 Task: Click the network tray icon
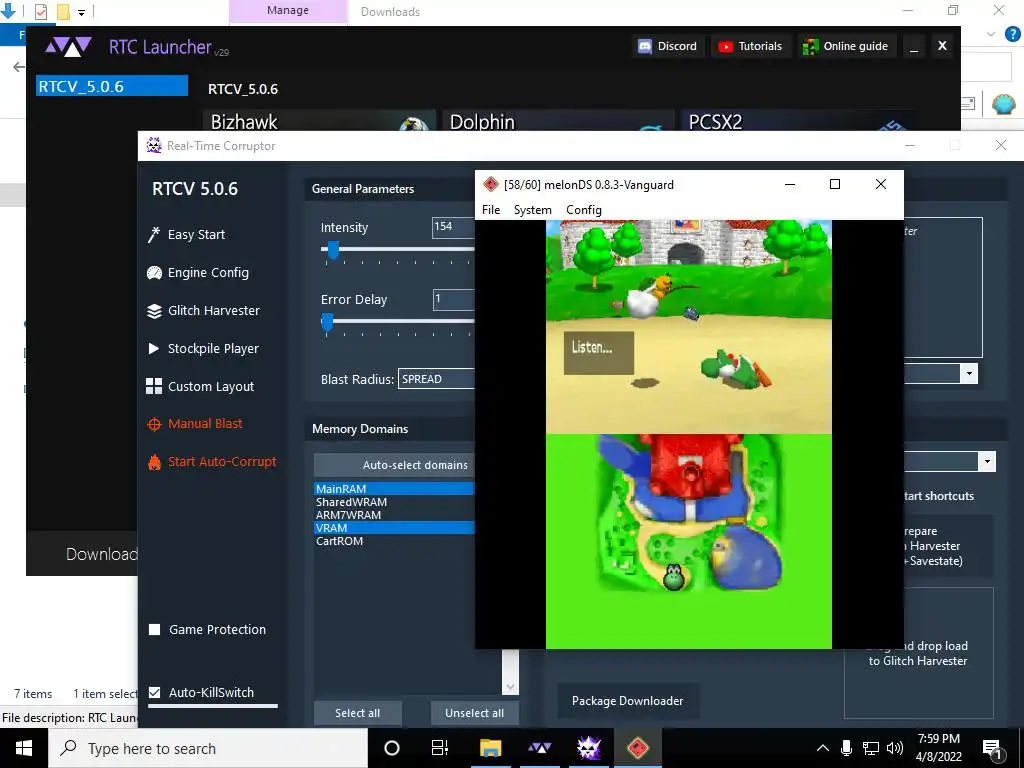coord(871,748)
